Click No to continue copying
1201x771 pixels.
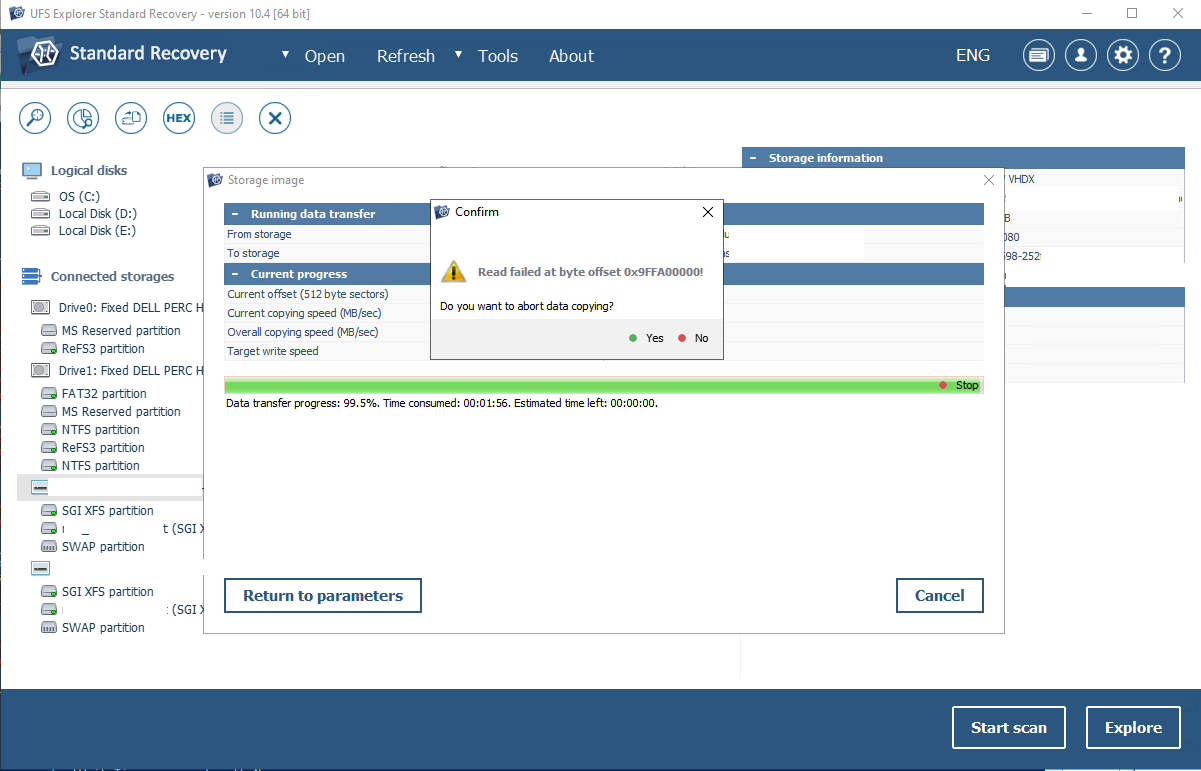point(693,338)
